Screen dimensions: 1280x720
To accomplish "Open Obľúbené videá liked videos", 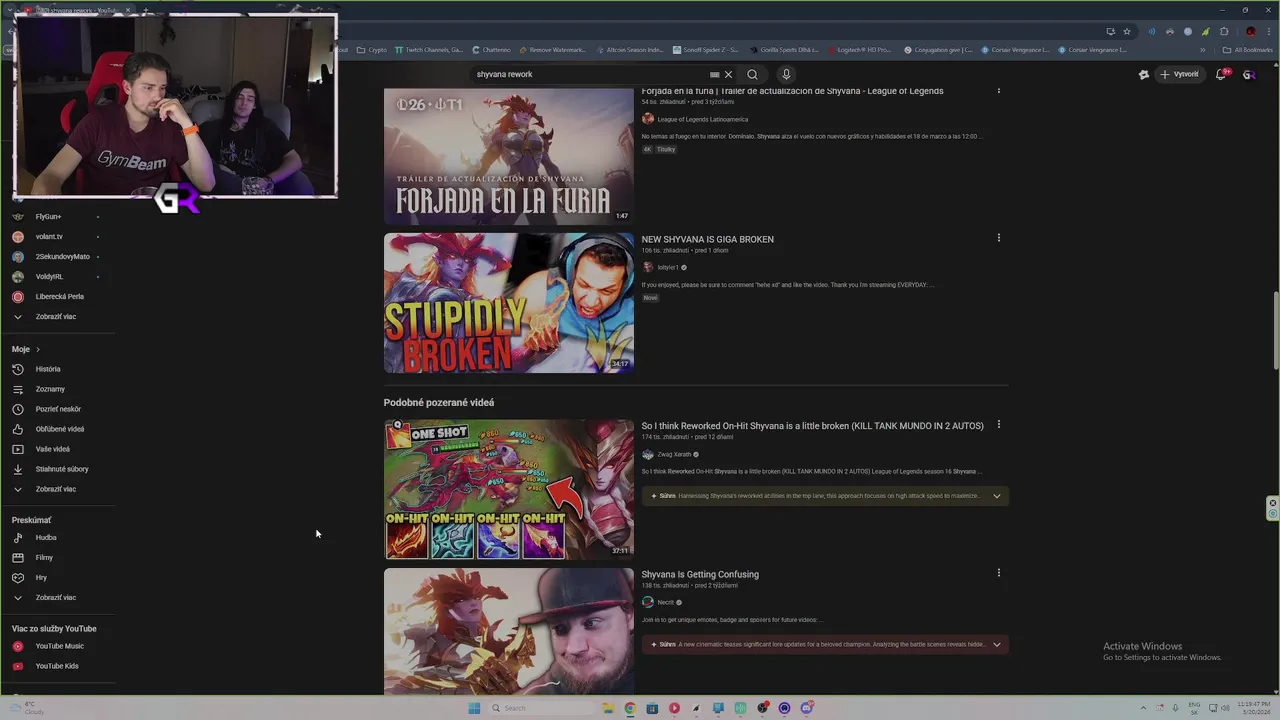I will pos(60,429).
